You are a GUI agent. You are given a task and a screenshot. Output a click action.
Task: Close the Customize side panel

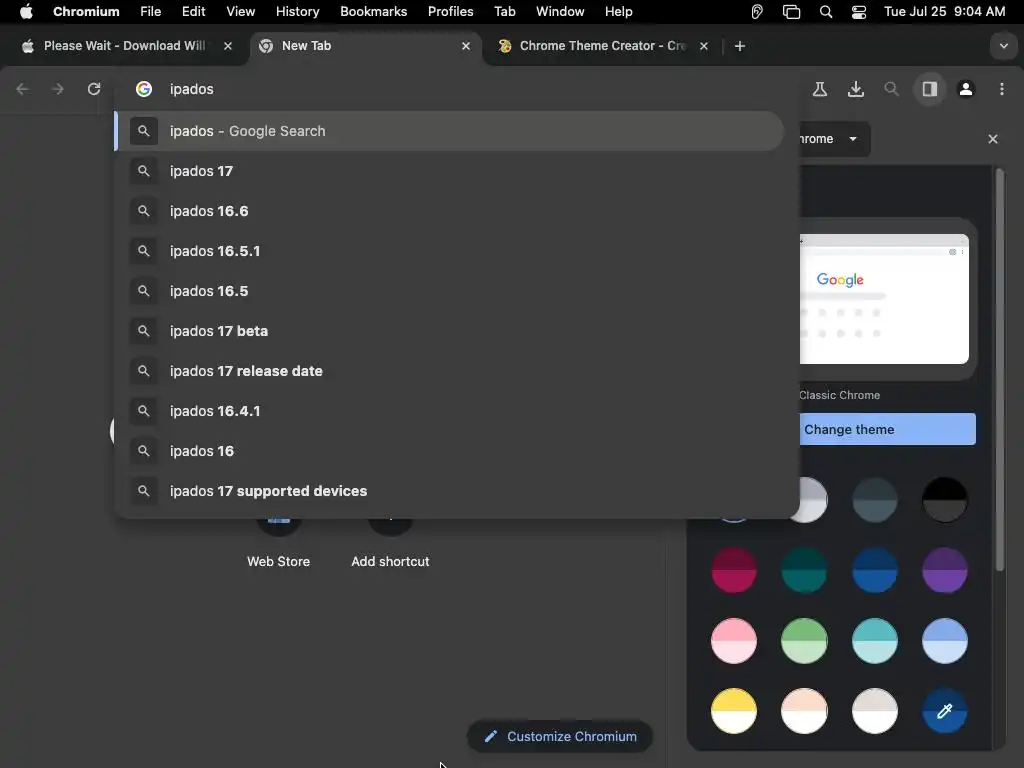click(993, 139)
